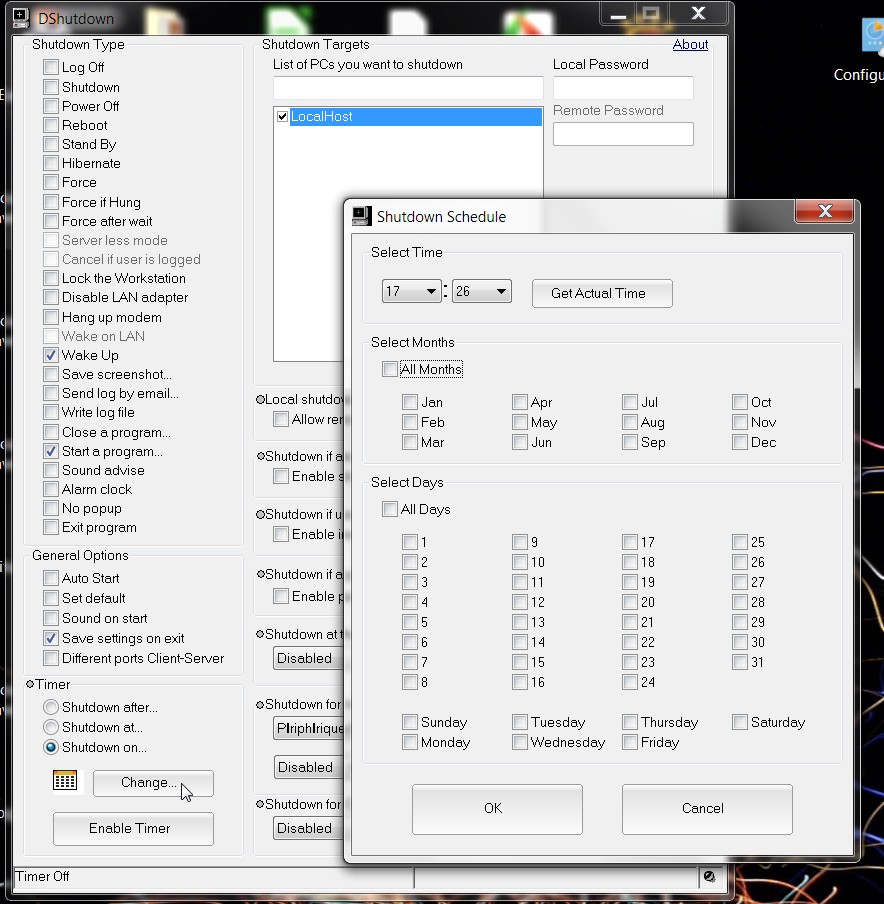Open the PIriphIrique dropdown list
This screenshot has height=904, width=884.
(x=308, y=729)
